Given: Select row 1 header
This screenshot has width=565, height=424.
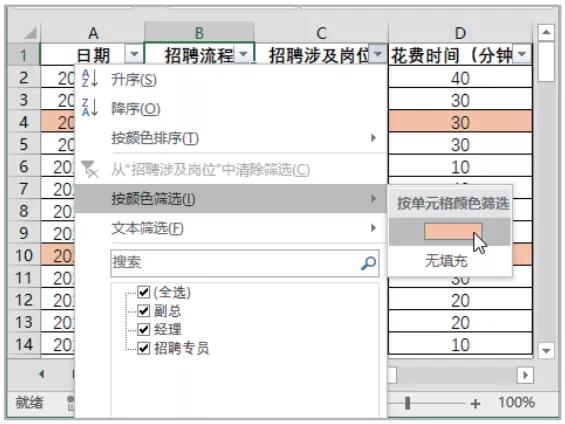Looking at the screenshot, I should 23,55.
